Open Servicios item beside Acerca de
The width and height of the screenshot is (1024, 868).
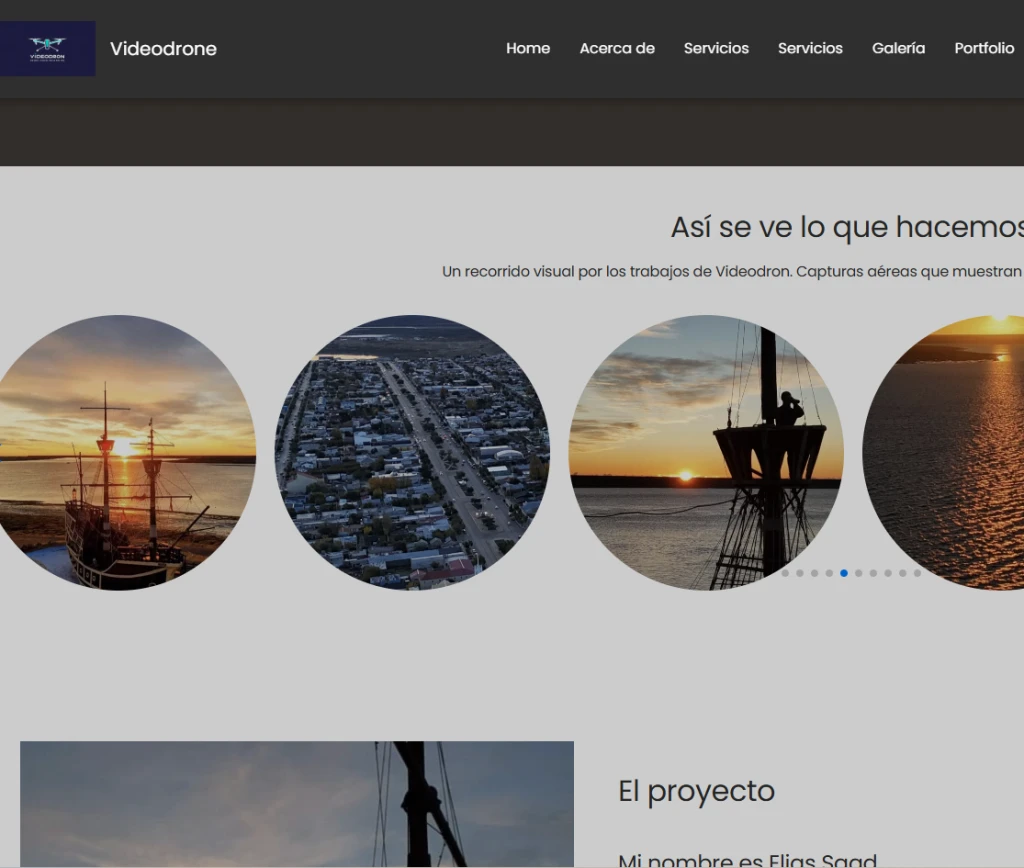tap(716, 48)
